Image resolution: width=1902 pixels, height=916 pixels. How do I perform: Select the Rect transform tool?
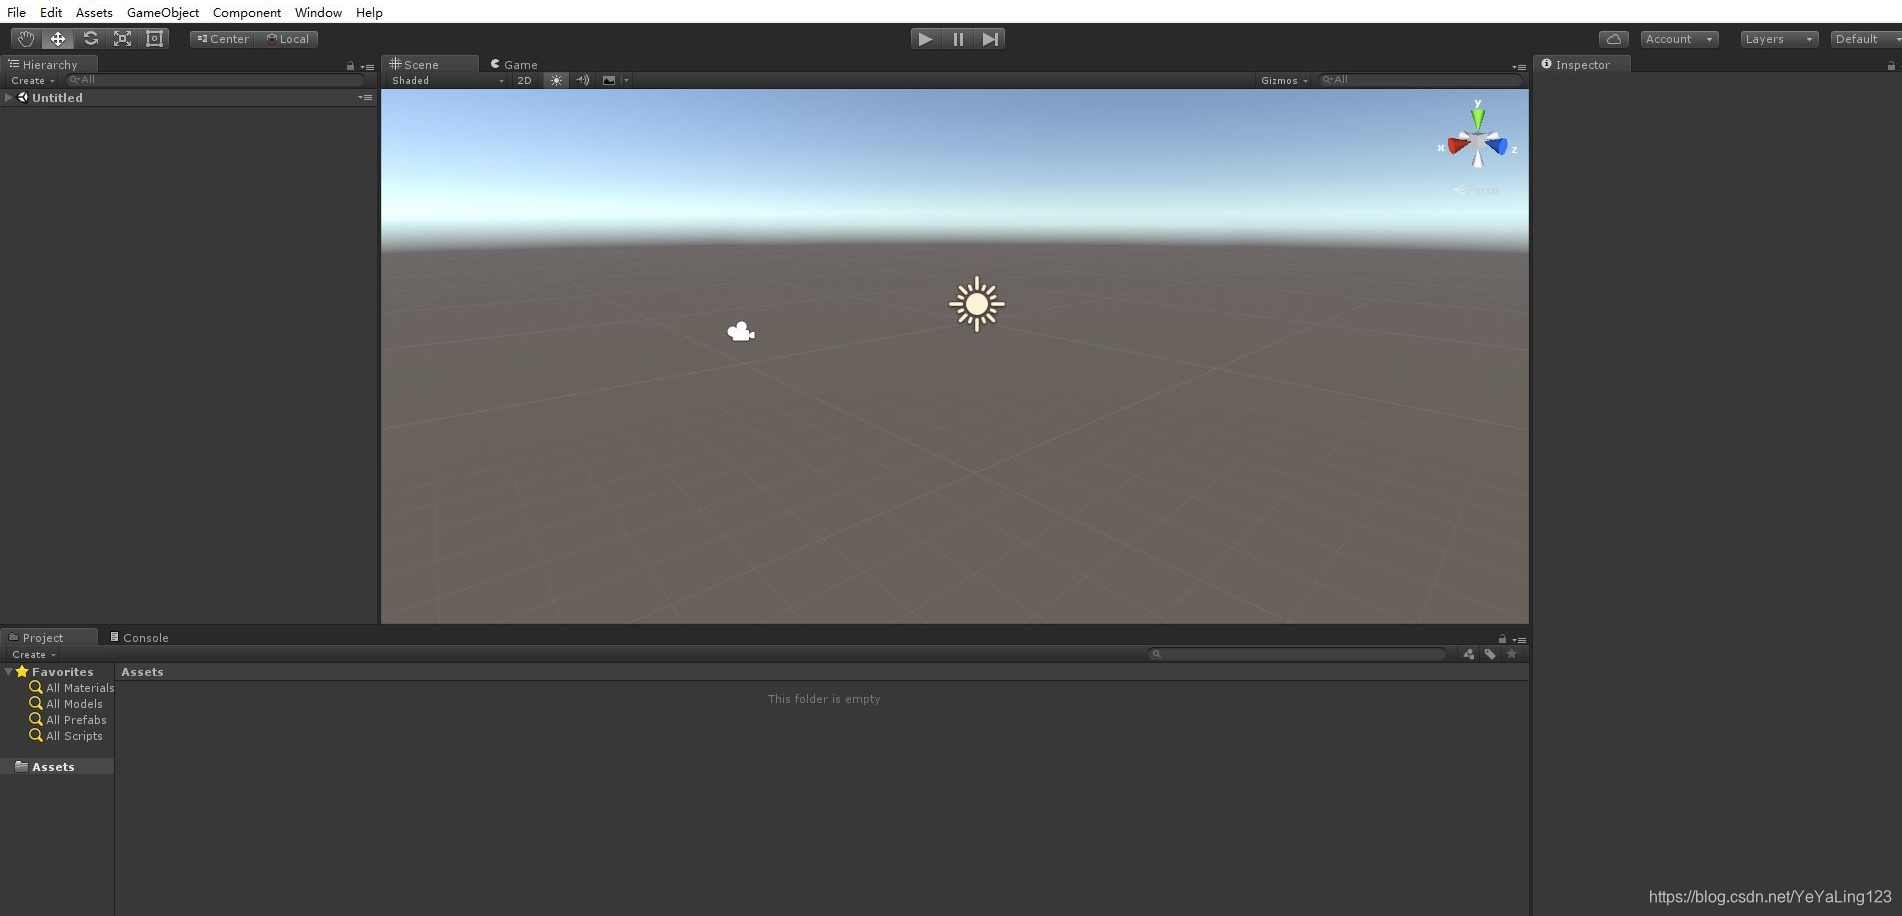tap(154, 39)
